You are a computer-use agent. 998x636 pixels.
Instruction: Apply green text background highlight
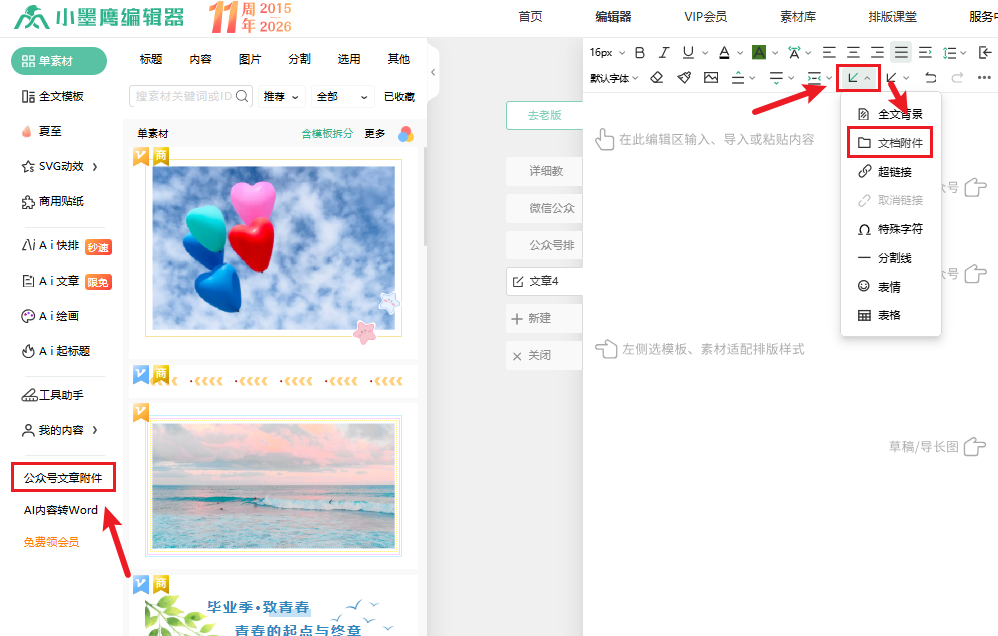coord(759,52)
